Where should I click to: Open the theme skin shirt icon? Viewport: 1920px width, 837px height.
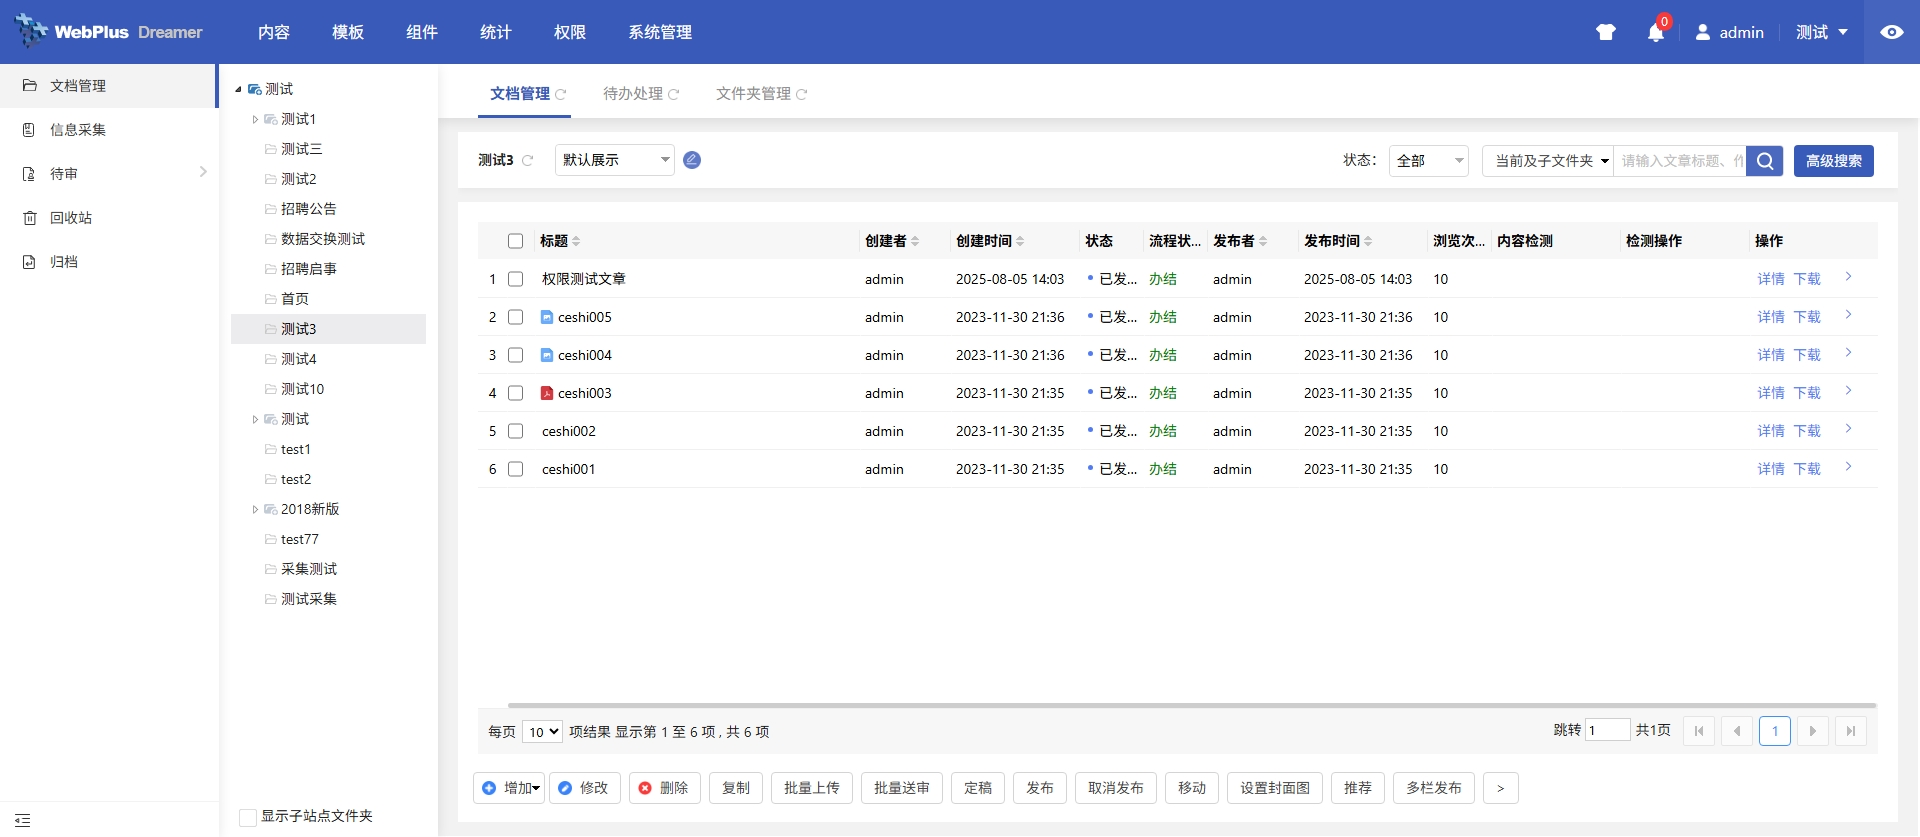[x=1606, y=32]
